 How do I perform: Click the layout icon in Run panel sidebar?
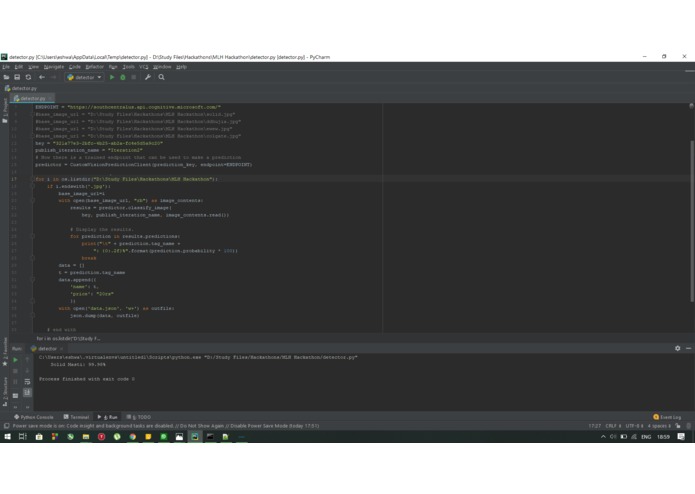[16, 395]
